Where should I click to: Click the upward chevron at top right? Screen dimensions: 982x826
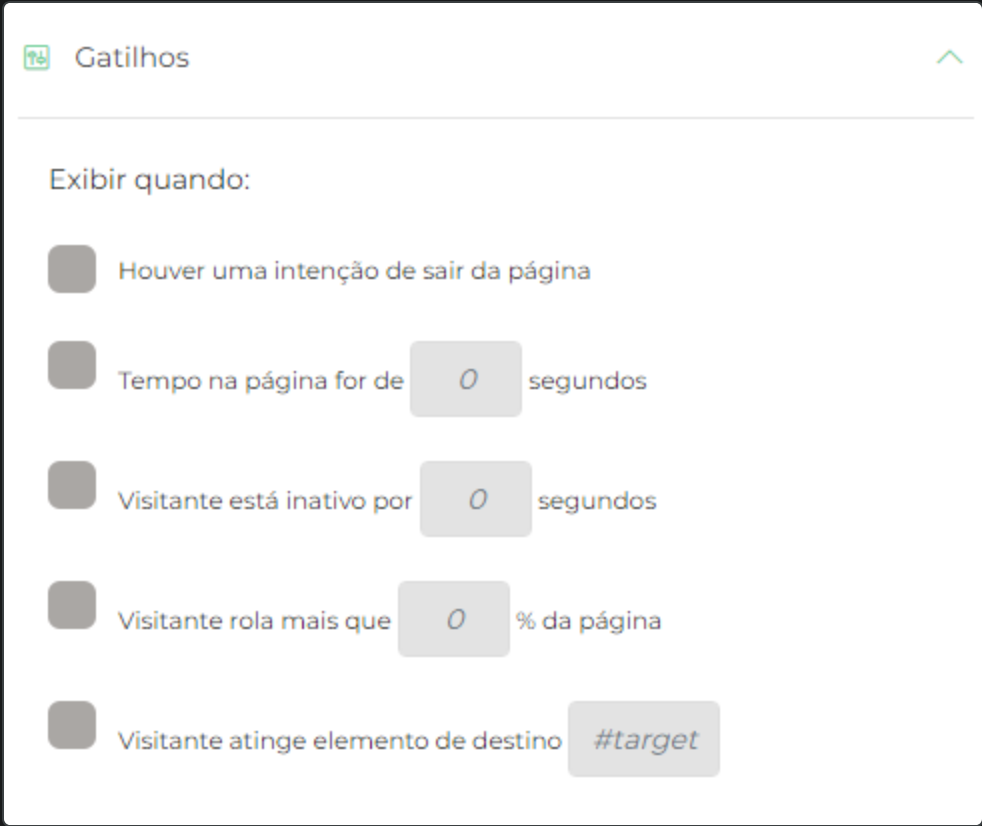click(948, 57)
